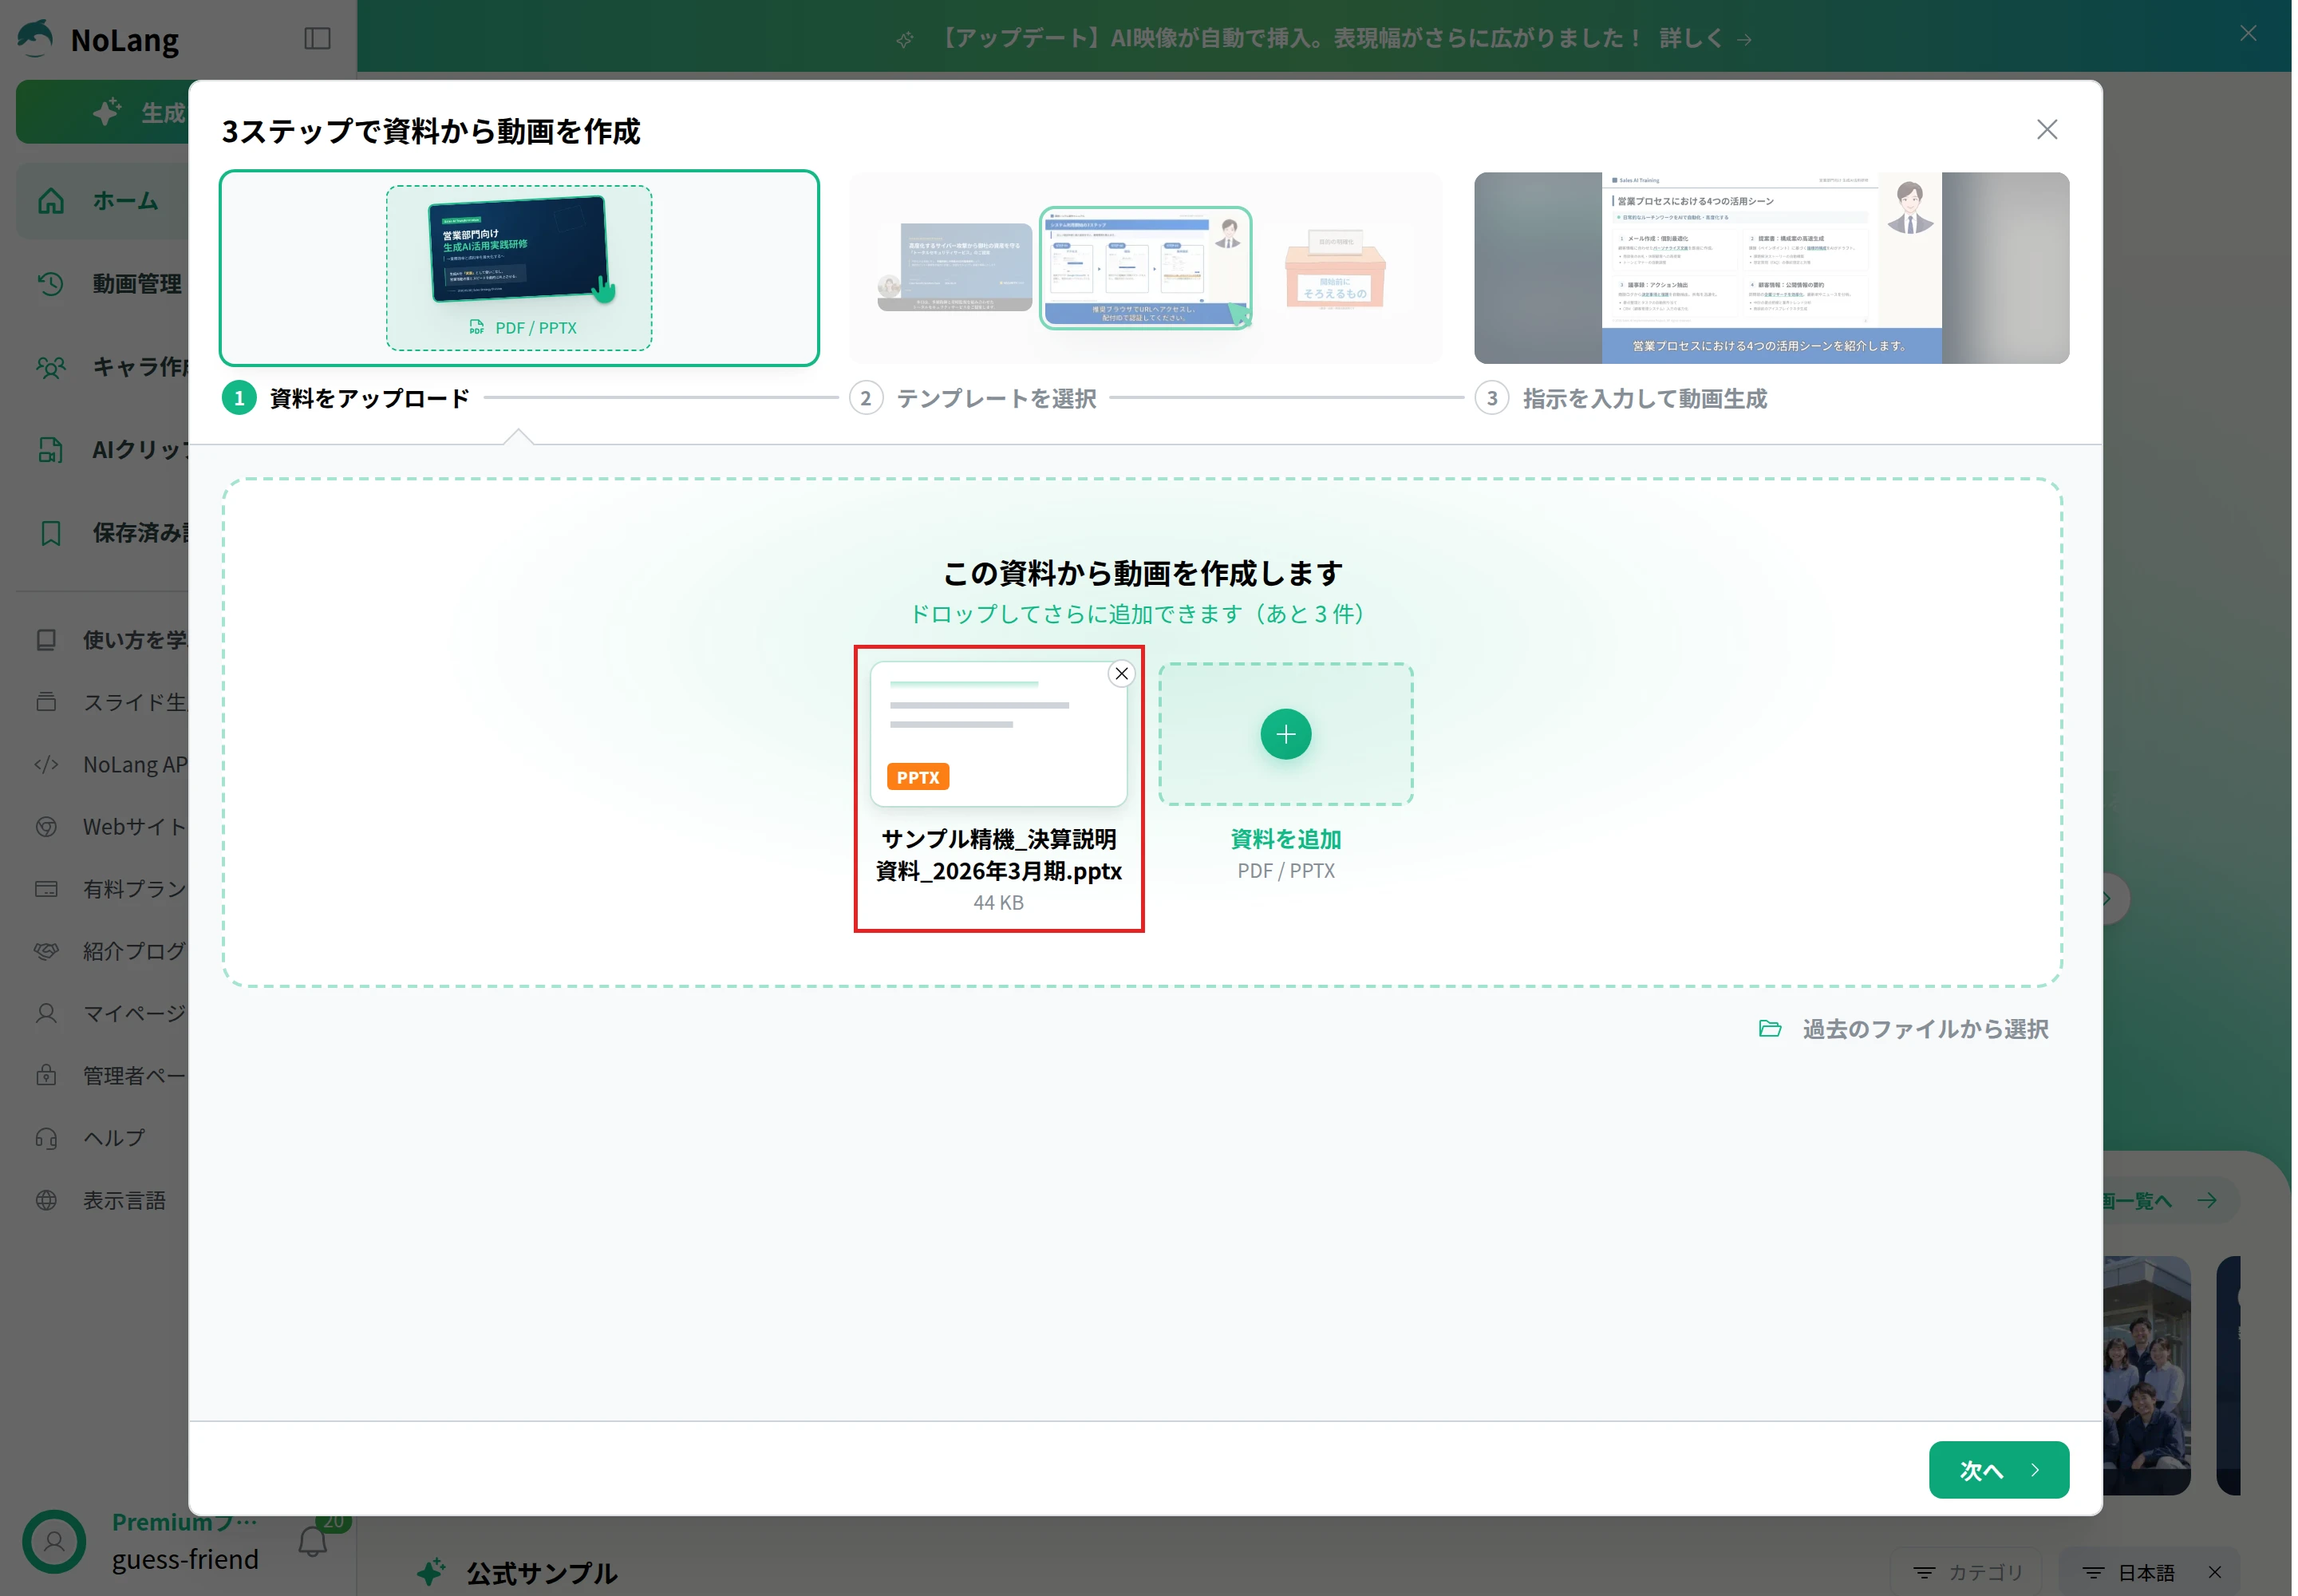Screen dimensions: 2298x1596
Task: Close the 3ステップ dialog
Action: (2047, 130)
